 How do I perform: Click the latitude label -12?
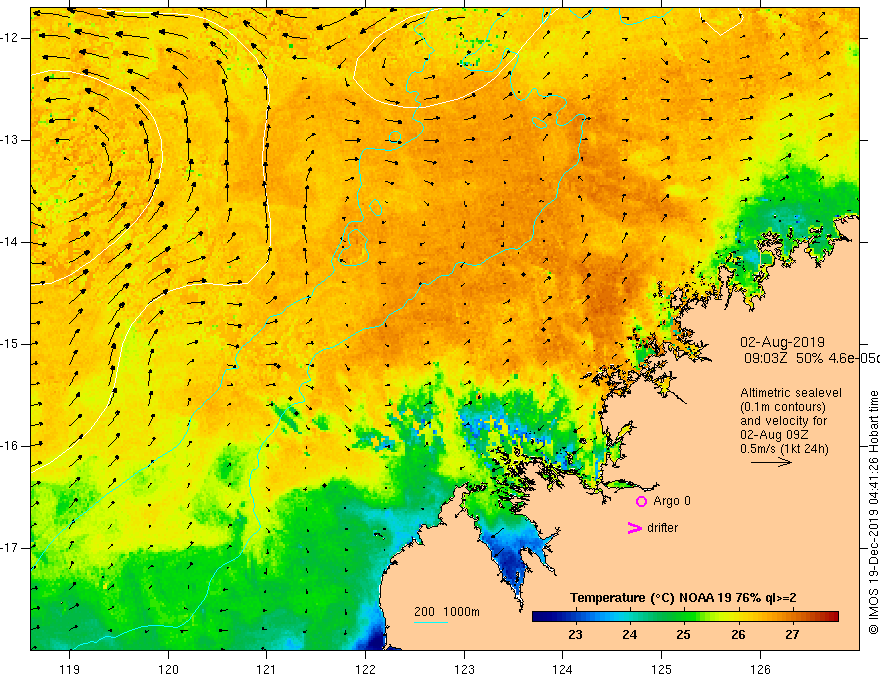tap(11, 38)
